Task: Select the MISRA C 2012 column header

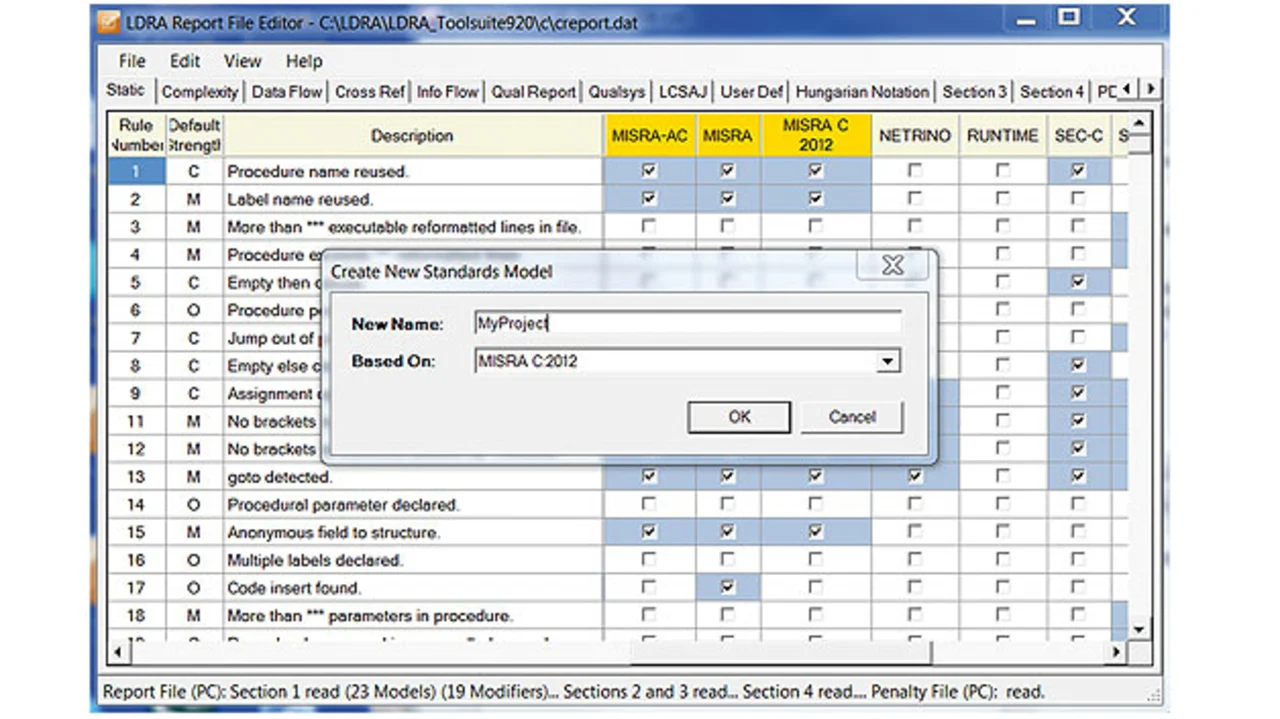Action: [x=815, y=135]
